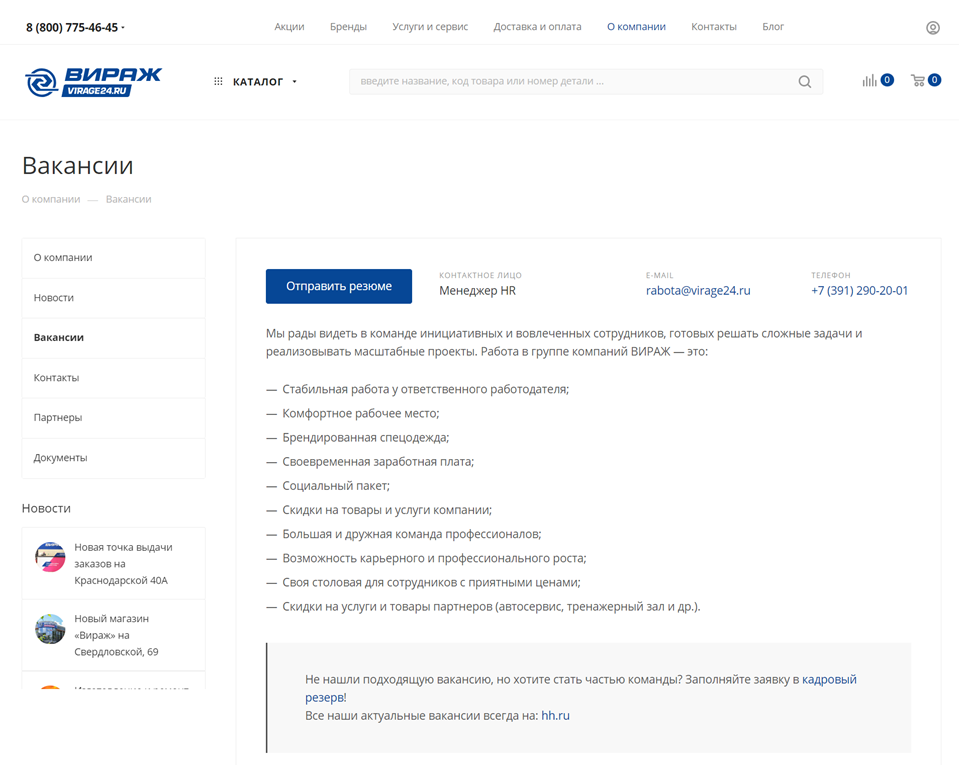Viewport: 959px width, 768px height.
Task: Follow the hh.ru vacancies link
Action: pyautogui.click(x=555, y=716)
